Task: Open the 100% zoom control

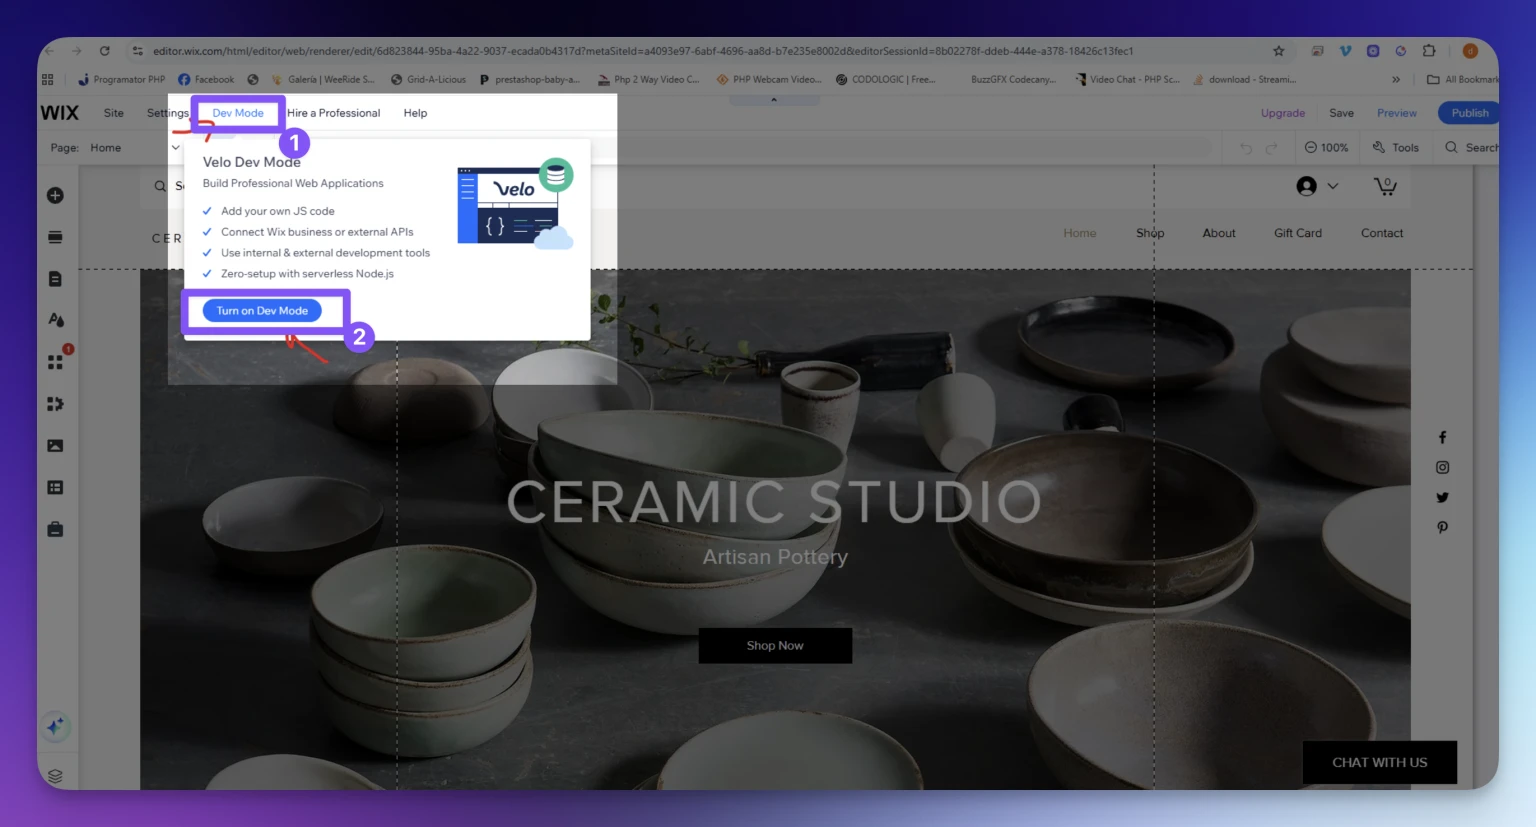Action: pos(1326,147)
